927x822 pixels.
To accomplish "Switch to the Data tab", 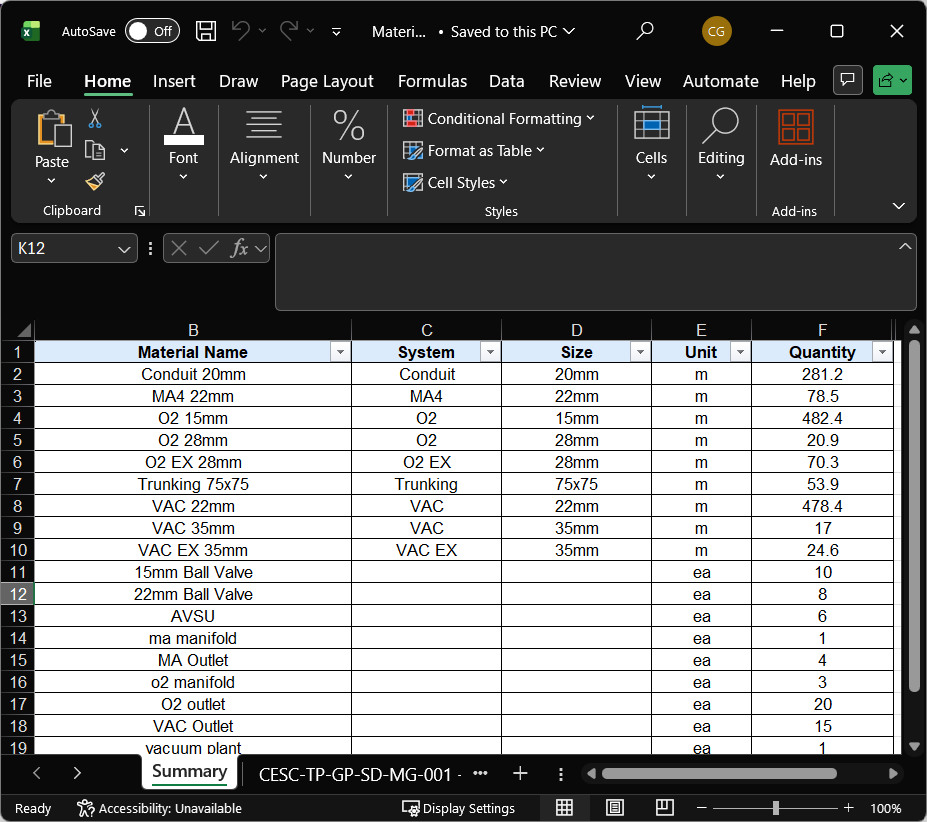I will tap(507, 81).
